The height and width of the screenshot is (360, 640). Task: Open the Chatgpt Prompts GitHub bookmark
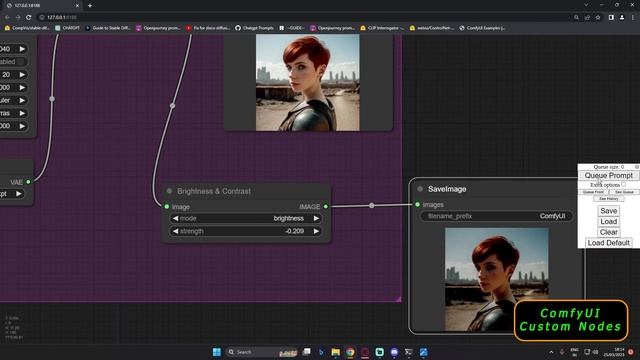coord(254,28)
